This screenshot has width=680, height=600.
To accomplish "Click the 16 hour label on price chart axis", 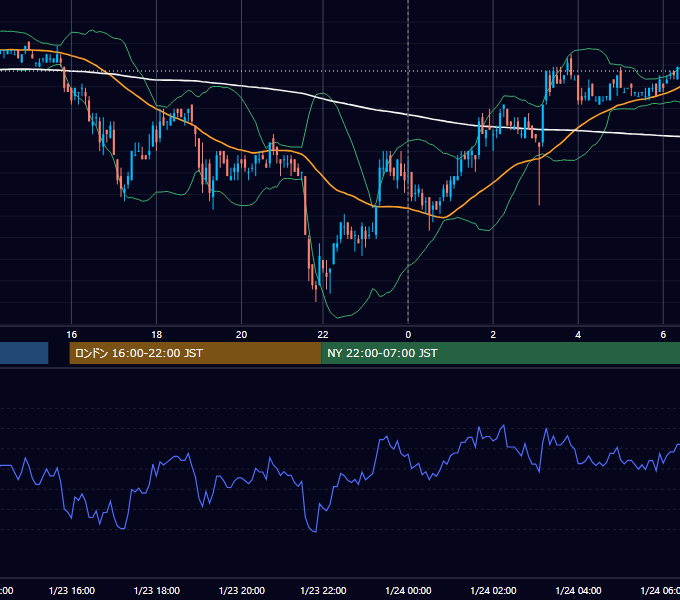I will pos(72,335).
